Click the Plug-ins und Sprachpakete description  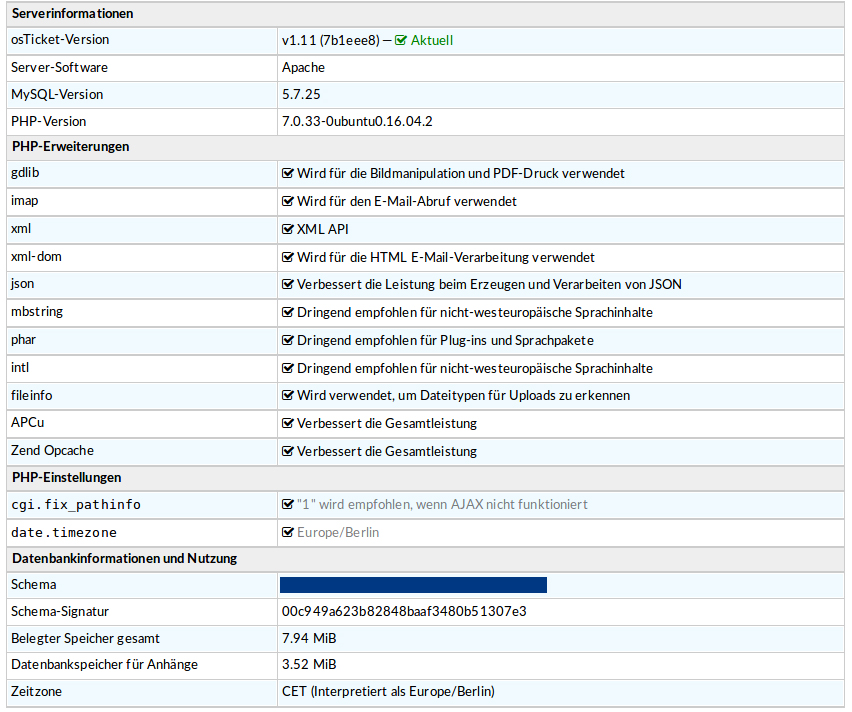tap(446, 340)
